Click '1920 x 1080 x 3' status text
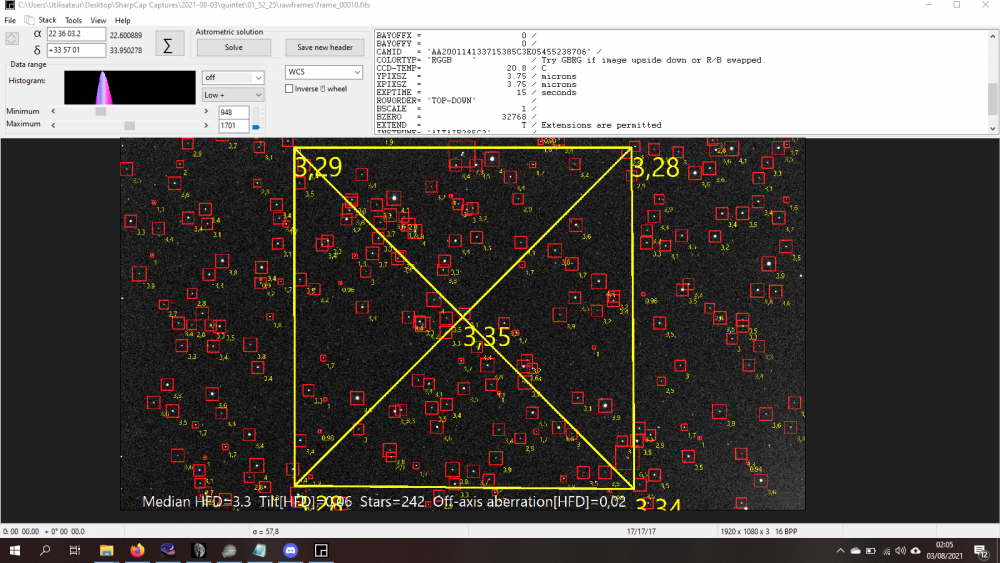The height and width of the screenshot is (563, 1000). point(745,532)
